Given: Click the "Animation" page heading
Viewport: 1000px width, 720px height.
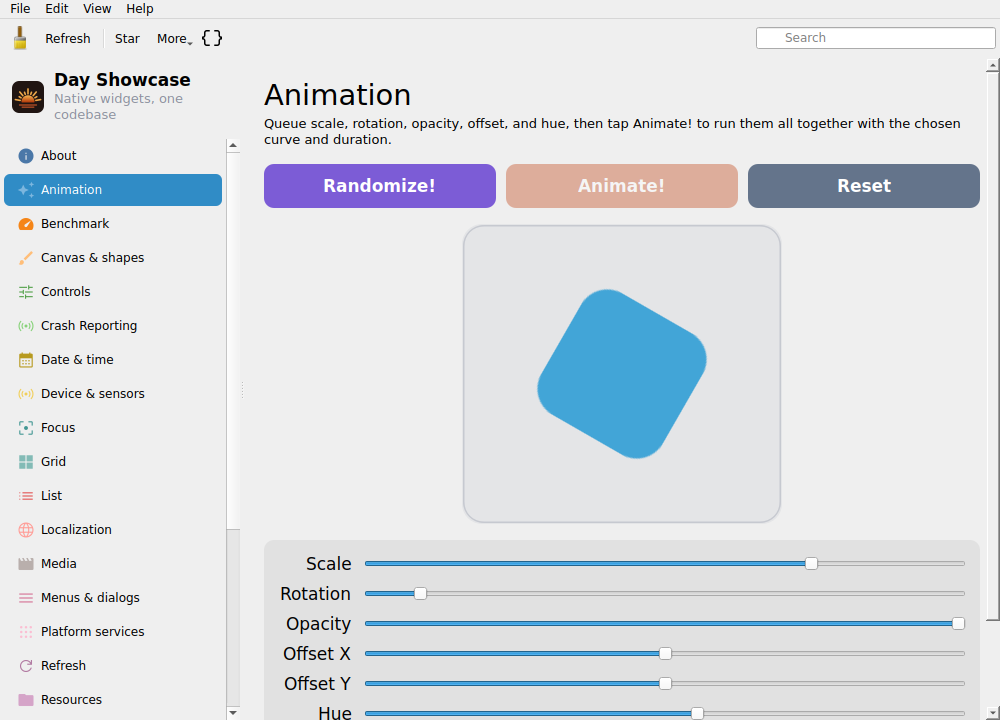Looking at the screenshot, I should point(337,95).
